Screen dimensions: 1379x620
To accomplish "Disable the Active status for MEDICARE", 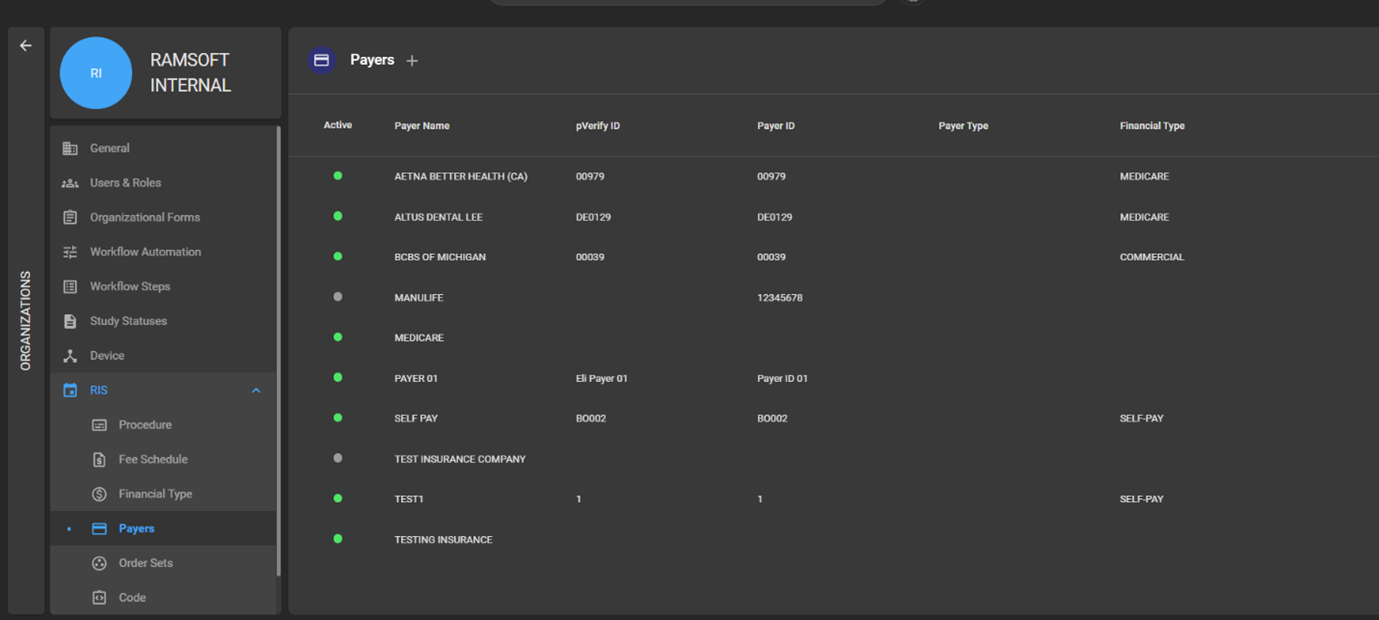I will [337, 337].
